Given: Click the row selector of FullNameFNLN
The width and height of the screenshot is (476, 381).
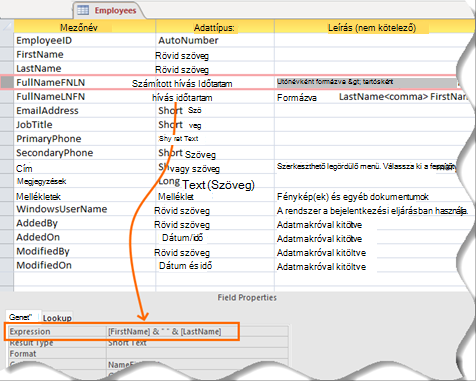Looking at the screenshot, I should tap(7, 82).
